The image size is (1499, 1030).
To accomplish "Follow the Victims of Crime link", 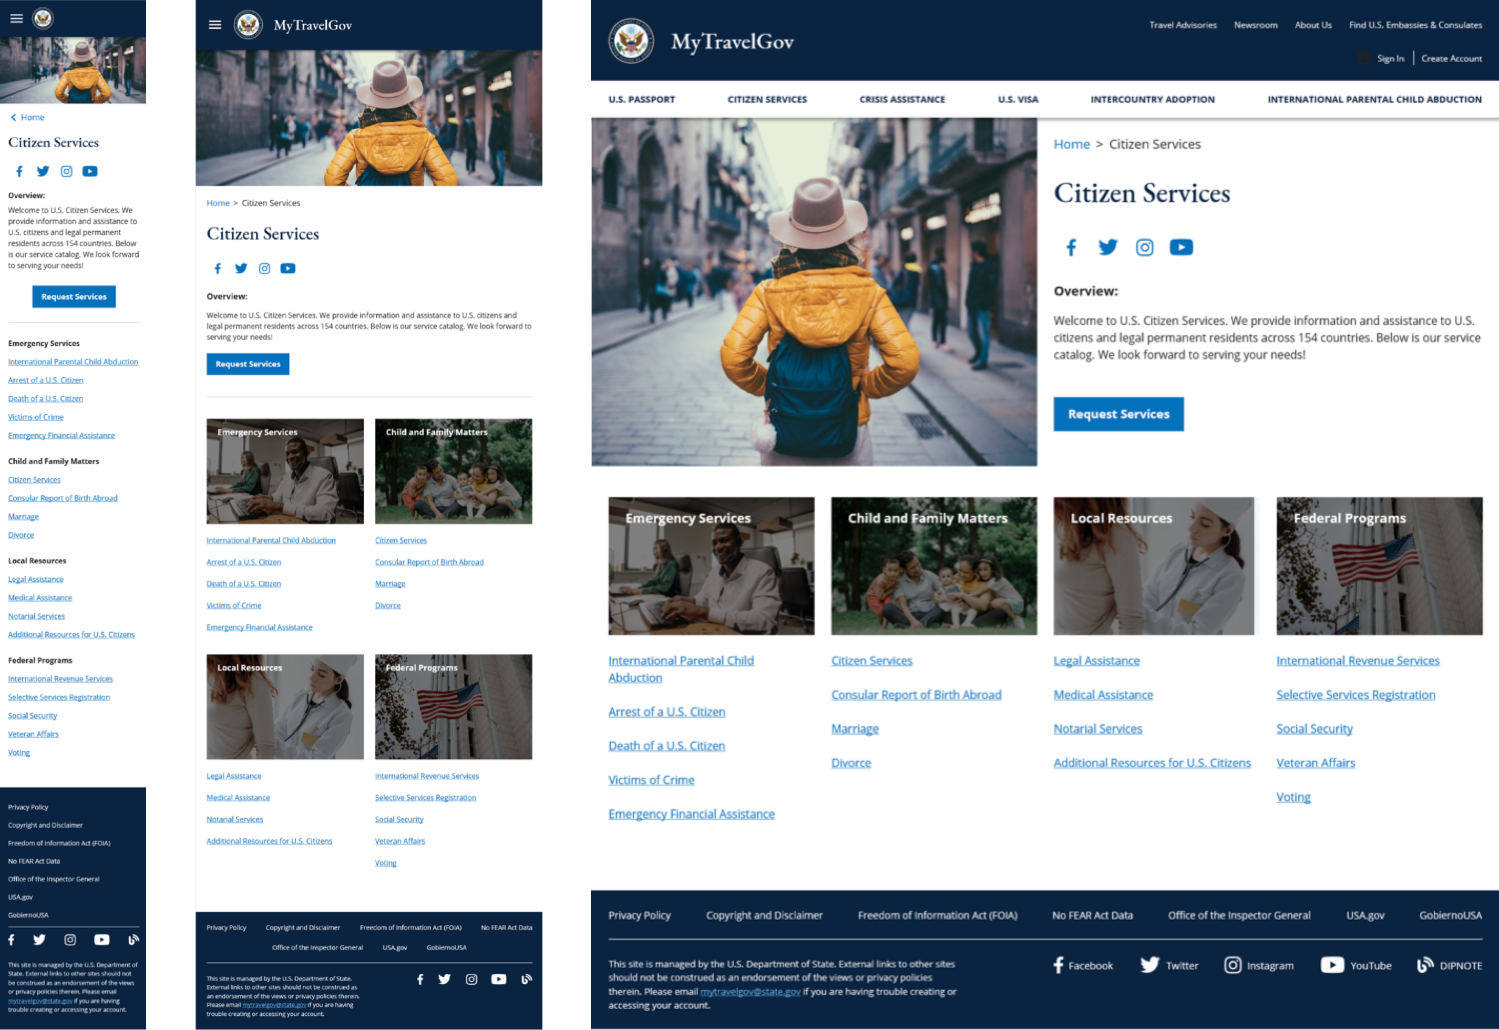I will point(651,779).
